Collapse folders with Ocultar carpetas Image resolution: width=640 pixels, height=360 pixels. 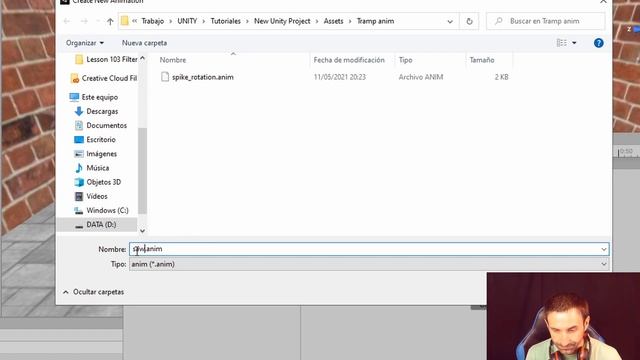click(94, 292)
